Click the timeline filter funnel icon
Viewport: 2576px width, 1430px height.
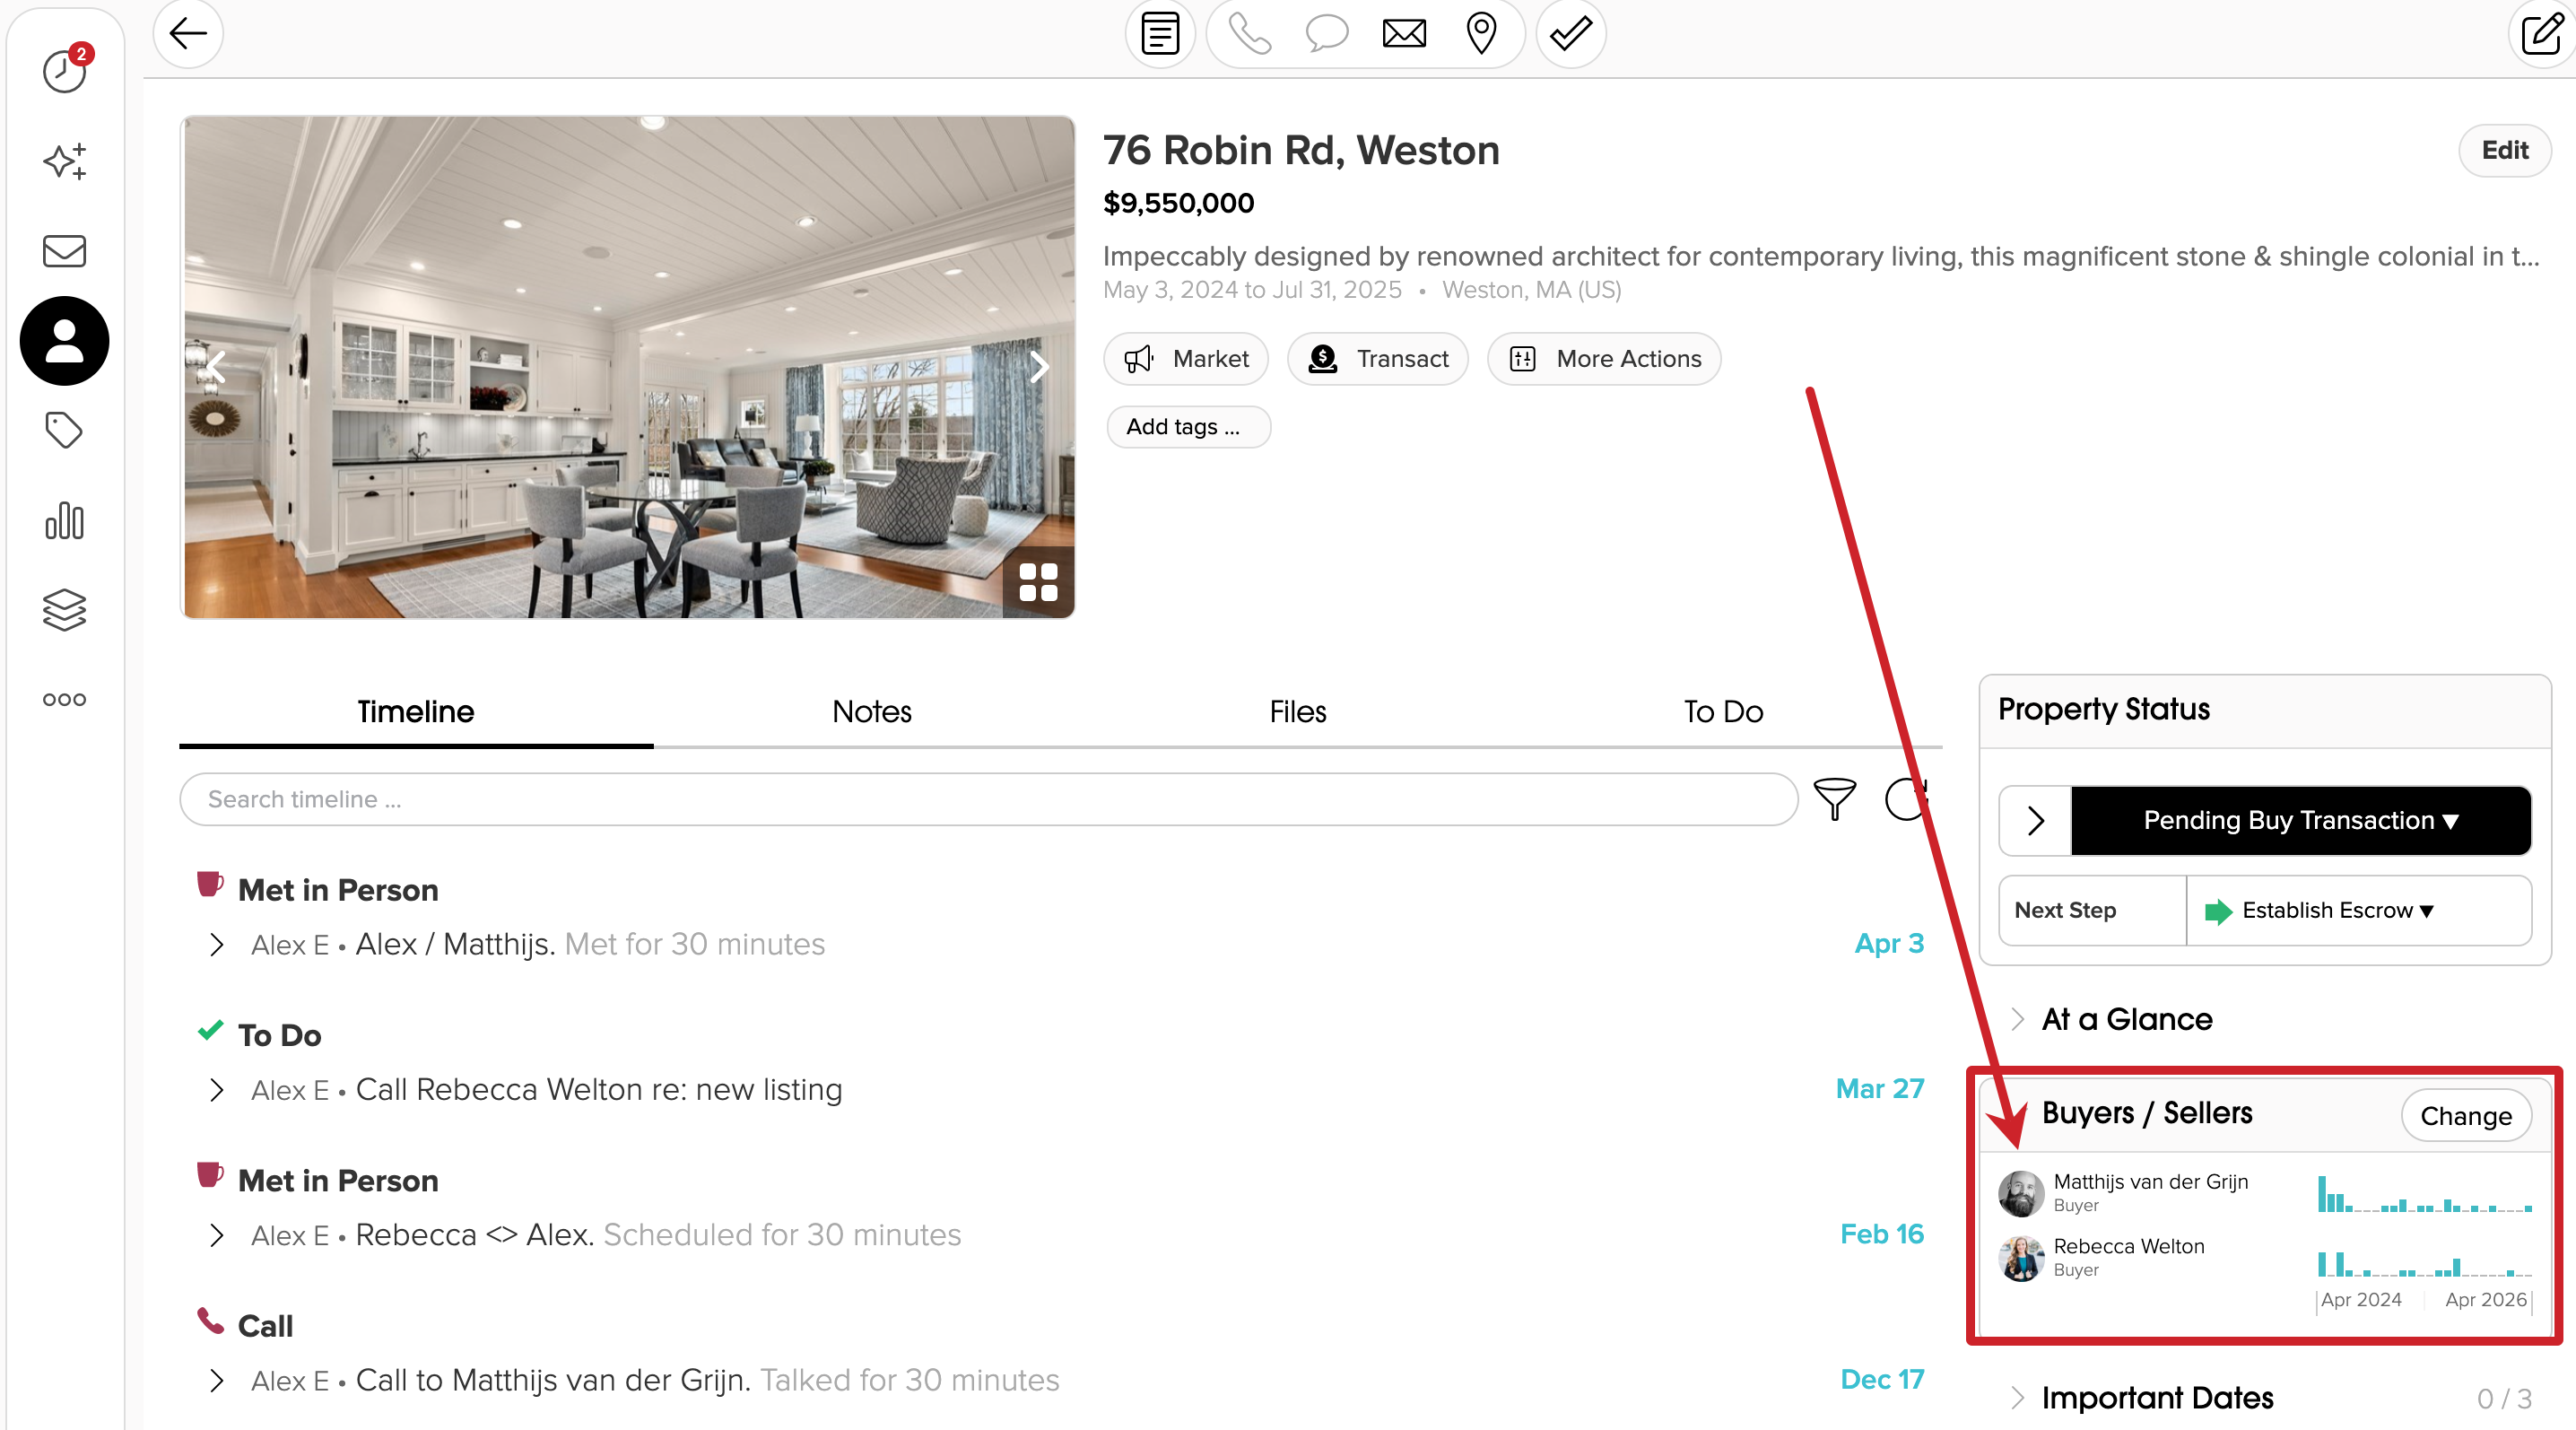point(1835,799)
